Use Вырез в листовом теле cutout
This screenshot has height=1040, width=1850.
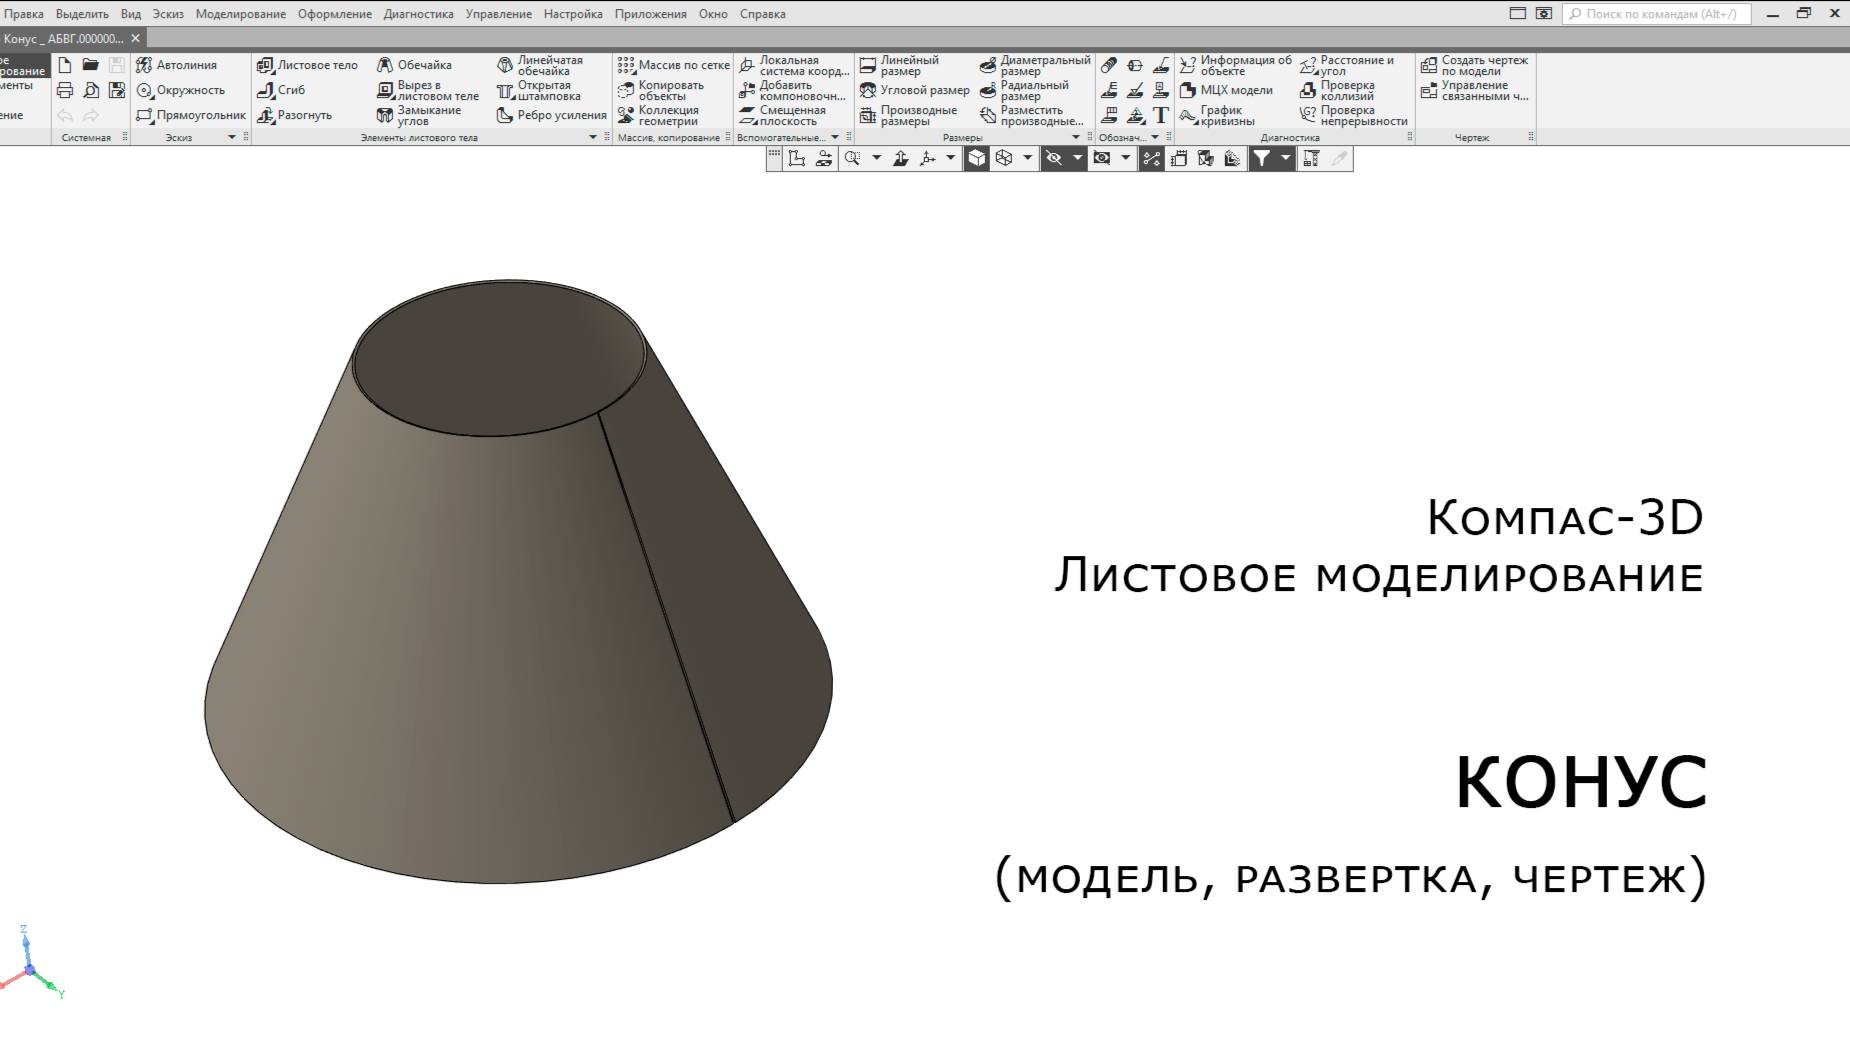click(x=428, y=90)
